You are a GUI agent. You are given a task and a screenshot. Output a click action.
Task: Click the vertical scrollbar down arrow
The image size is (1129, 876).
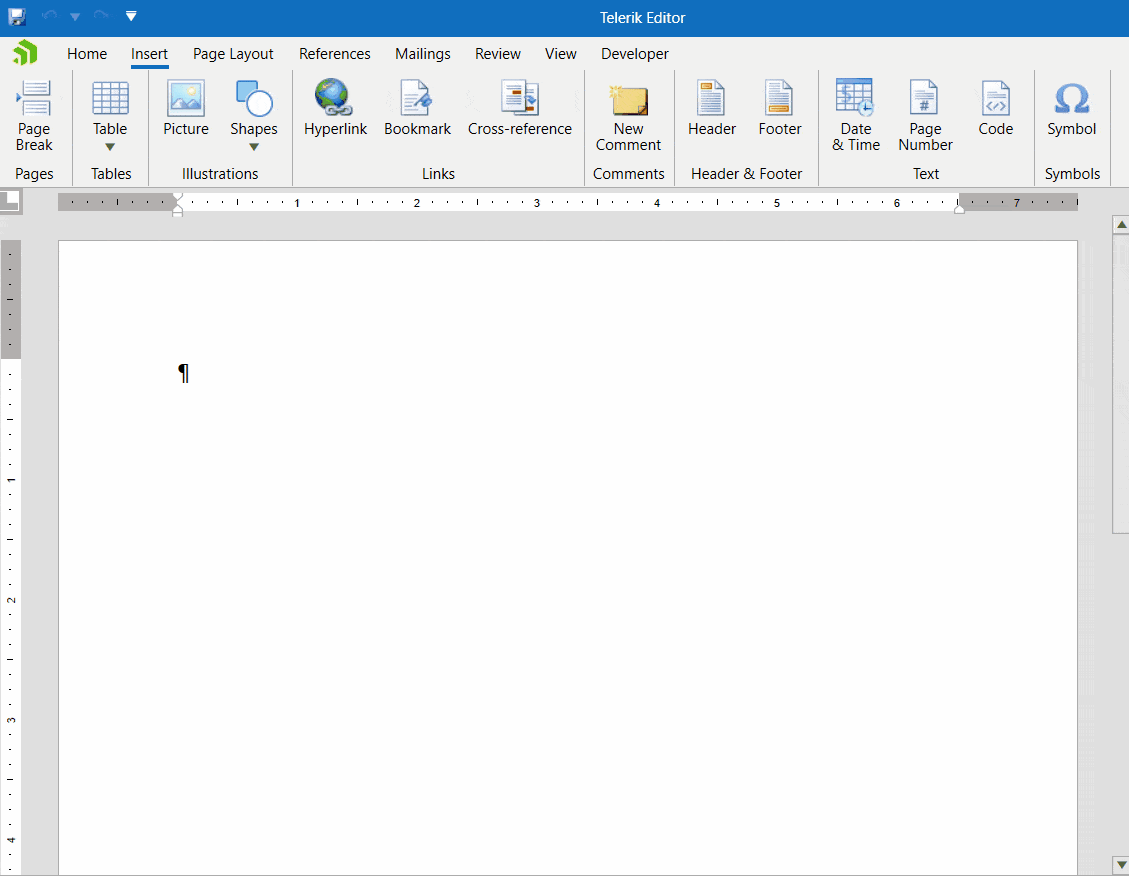click(x=1121, y=863)
